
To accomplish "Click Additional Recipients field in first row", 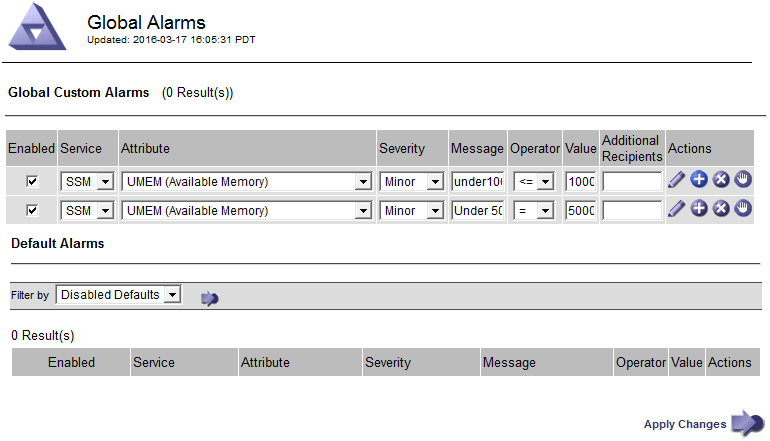I will 631,182.
